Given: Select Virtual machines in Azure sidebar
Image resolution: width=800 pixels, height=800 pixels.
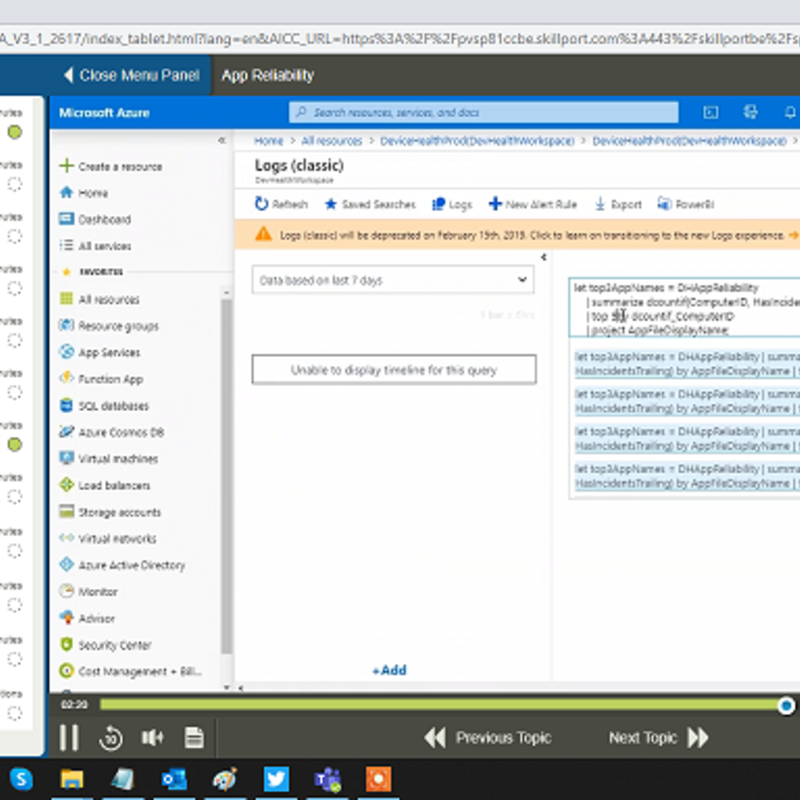Looking at the screenshot, I should click(x=118, y=459).
